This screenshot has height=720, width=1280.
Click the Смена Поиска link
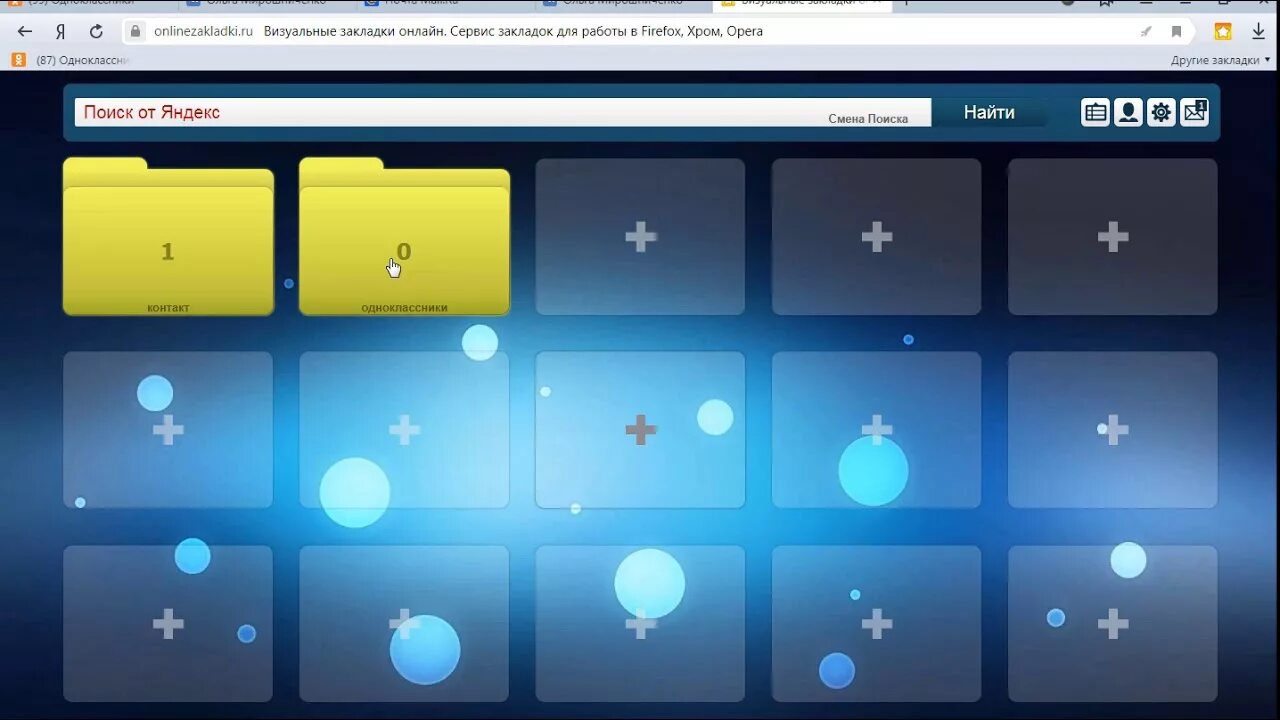868,118
